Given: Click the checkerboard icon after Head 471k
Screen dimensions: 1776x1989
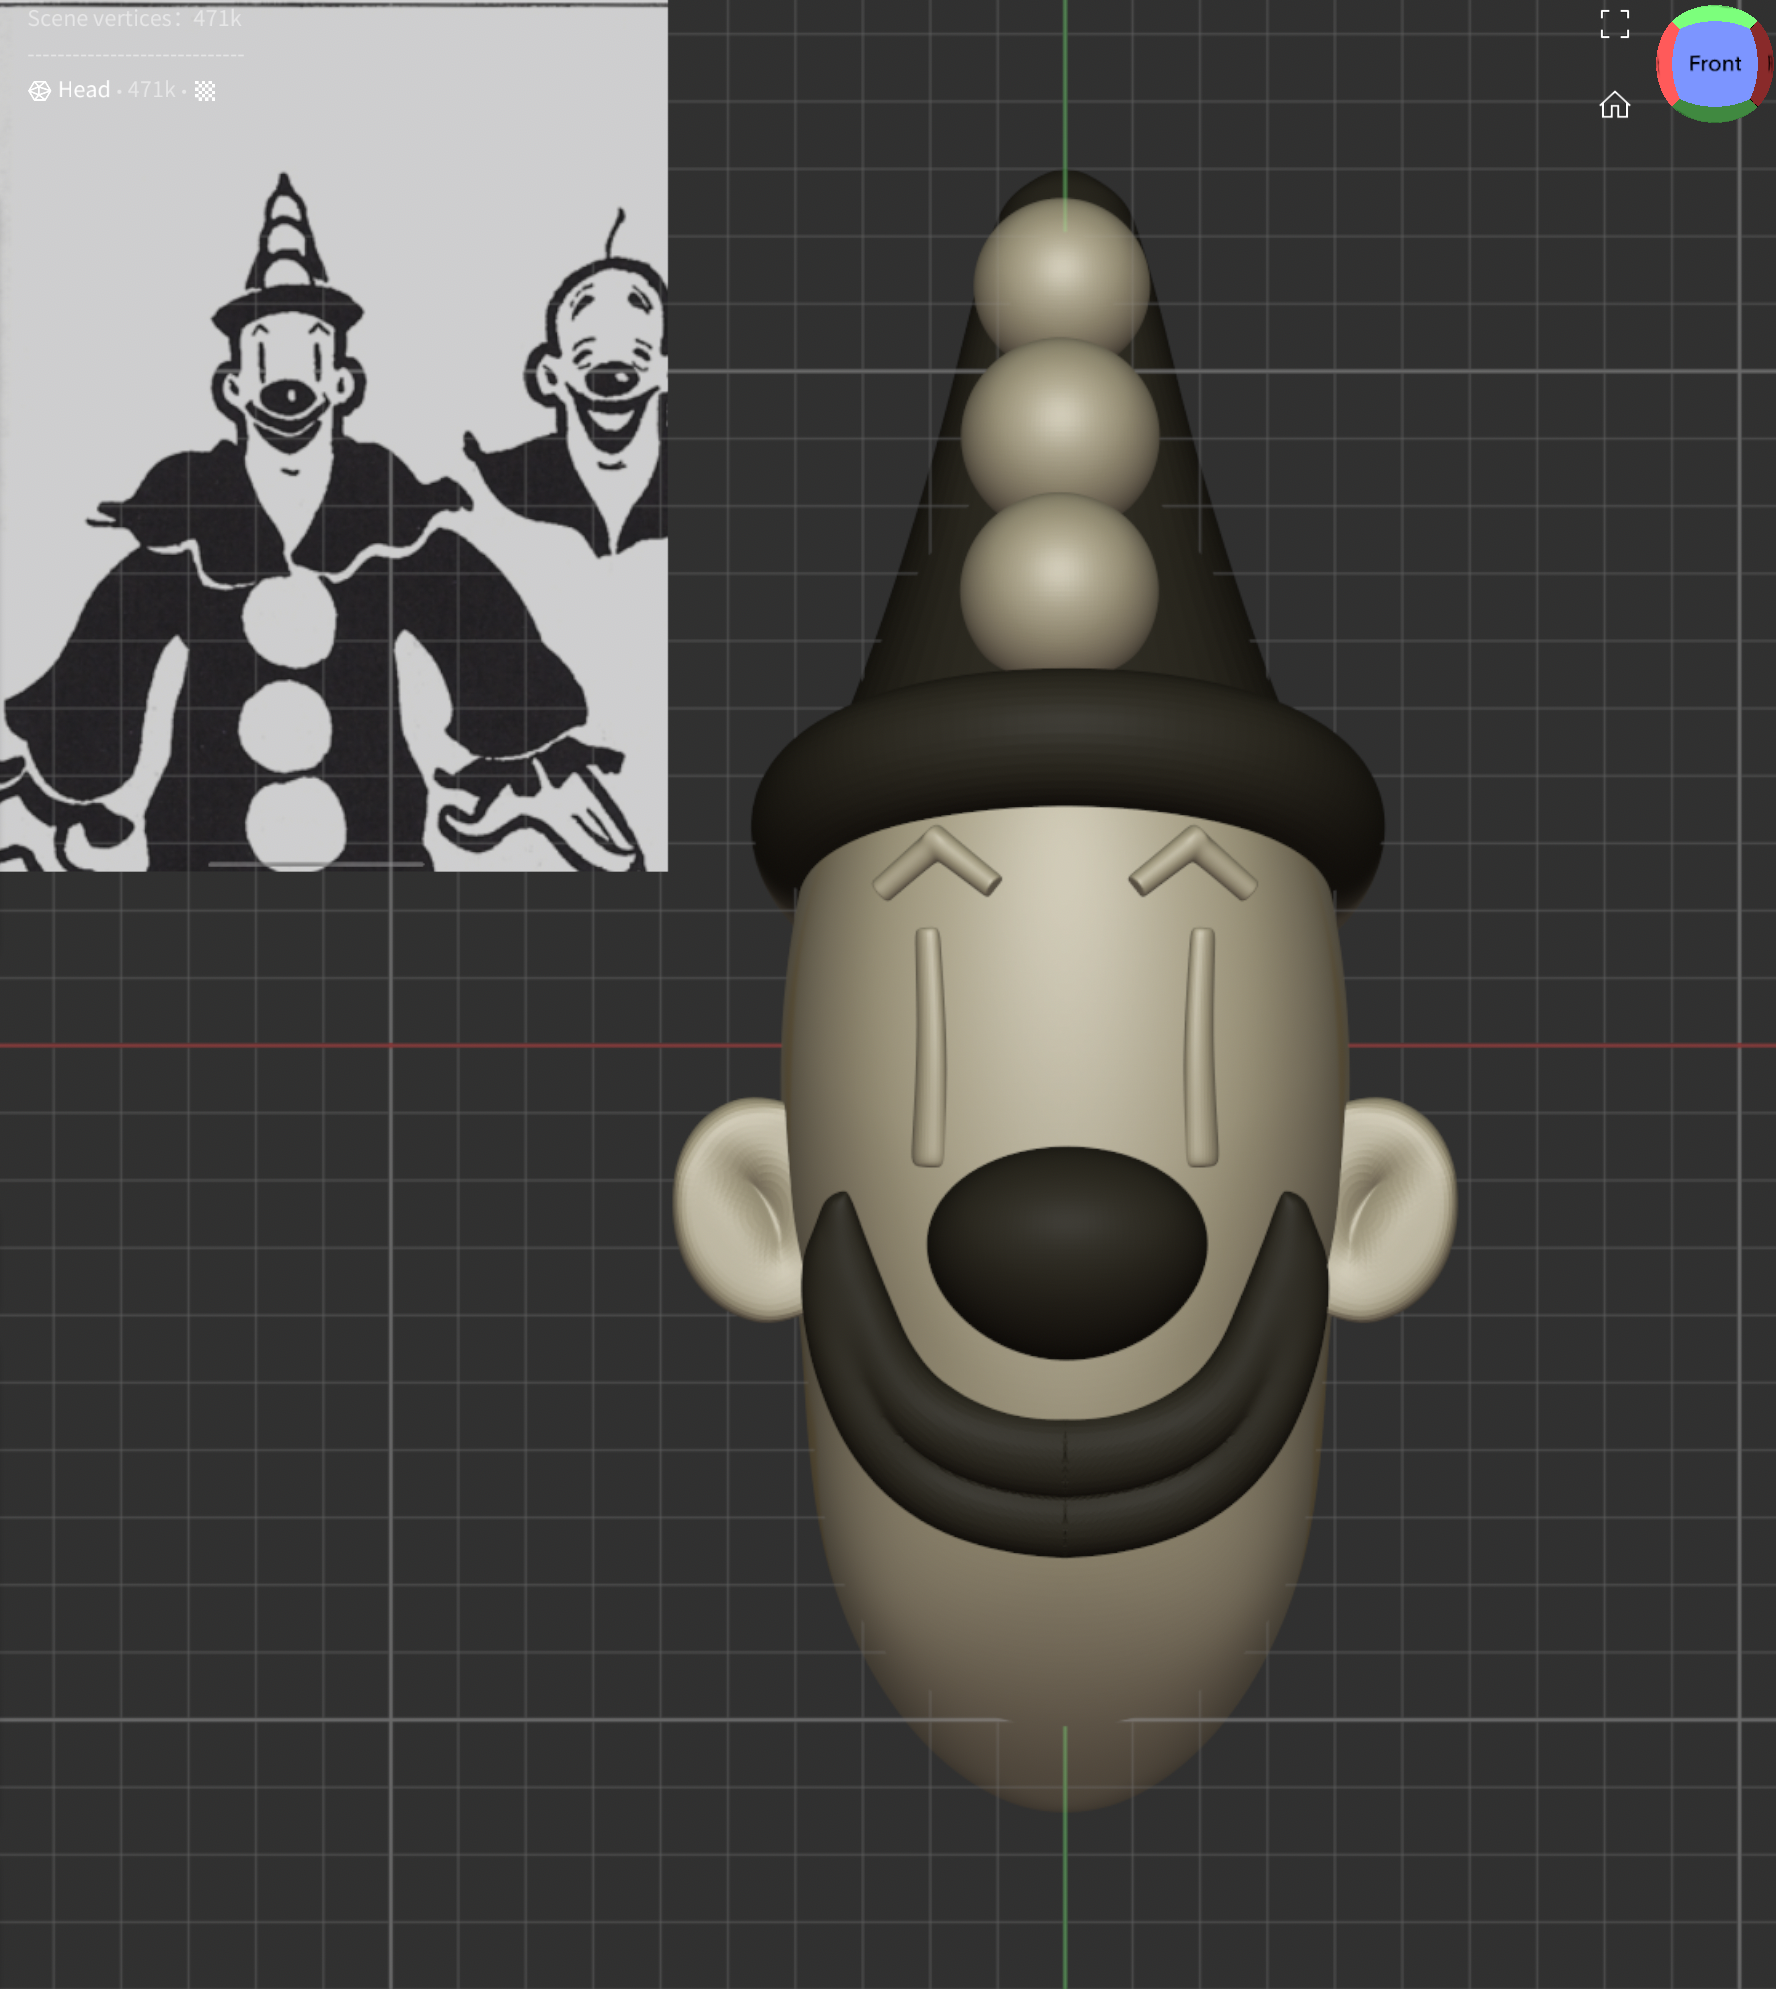Looking at the screenshot, I should pyautogui.click(x=205, y=91).
